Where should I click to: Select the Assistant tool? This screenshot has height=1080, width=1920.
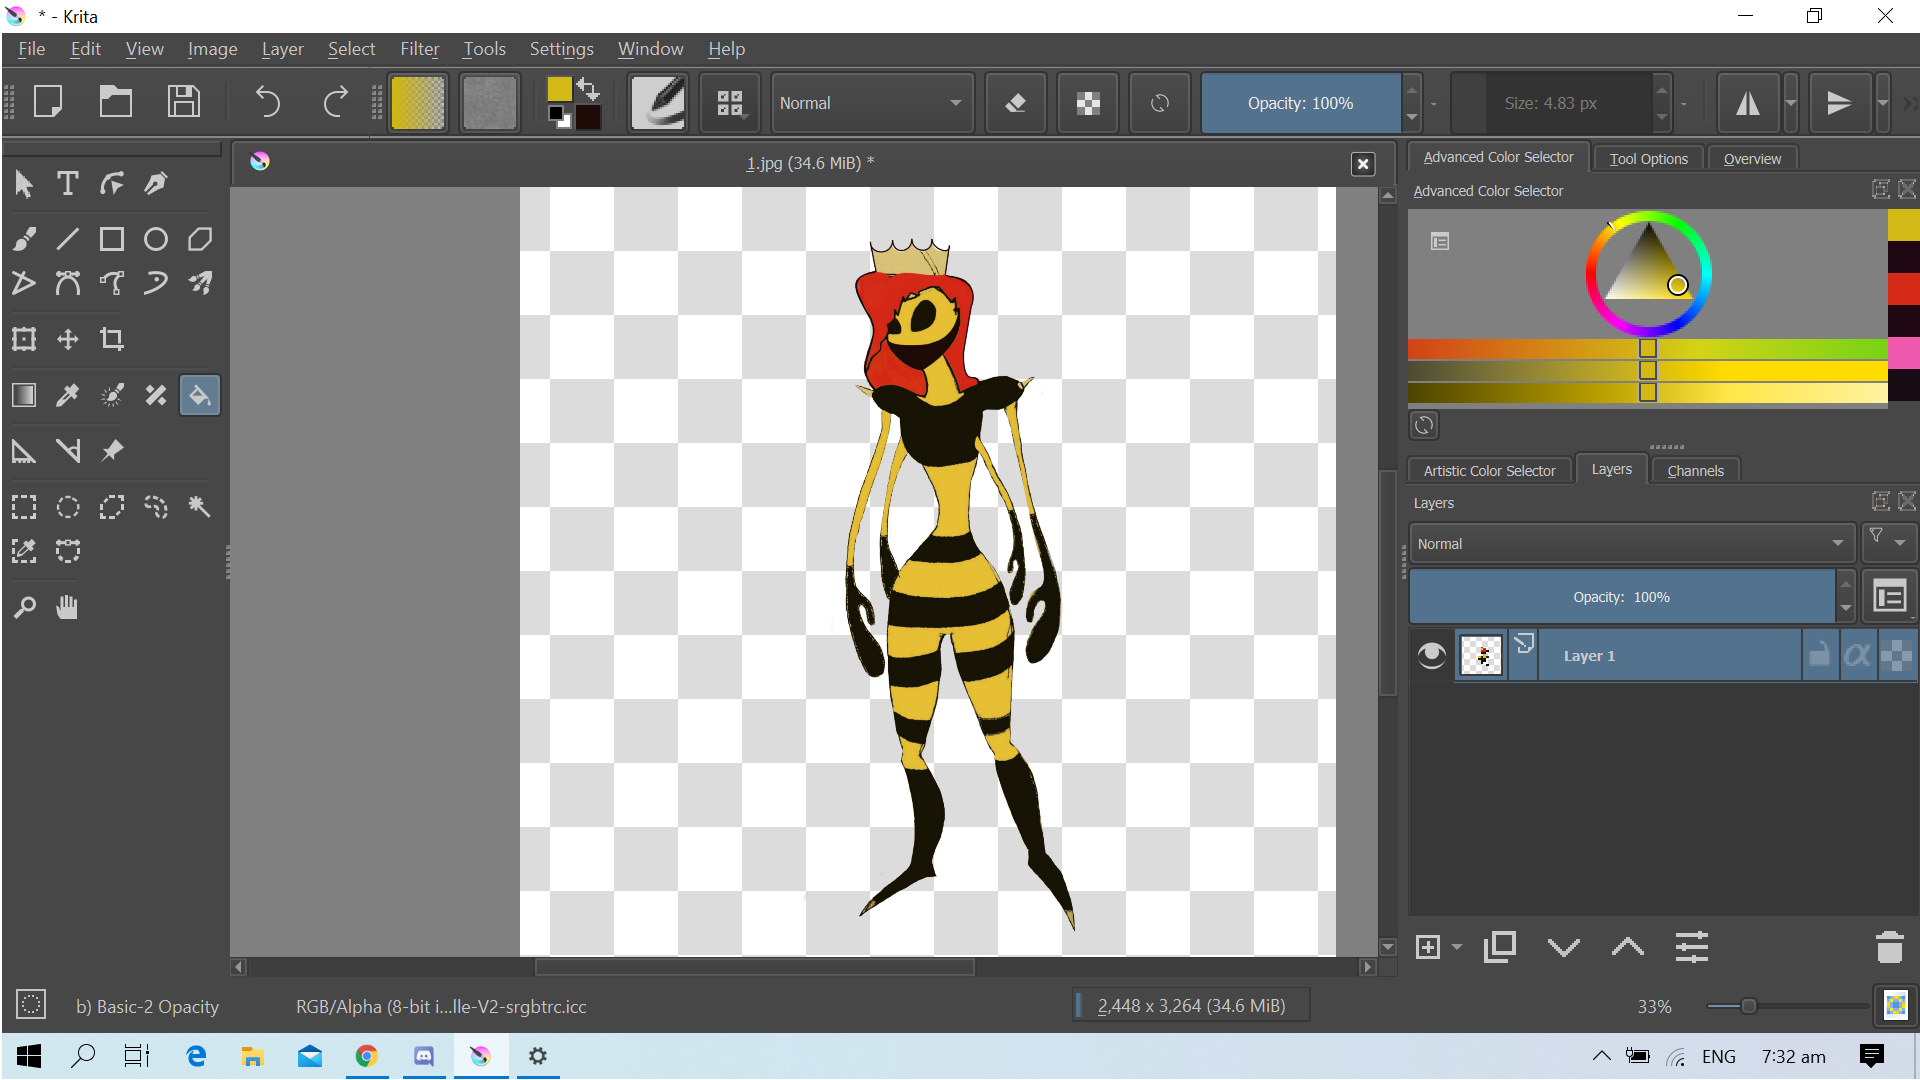[x=24, y=451]
